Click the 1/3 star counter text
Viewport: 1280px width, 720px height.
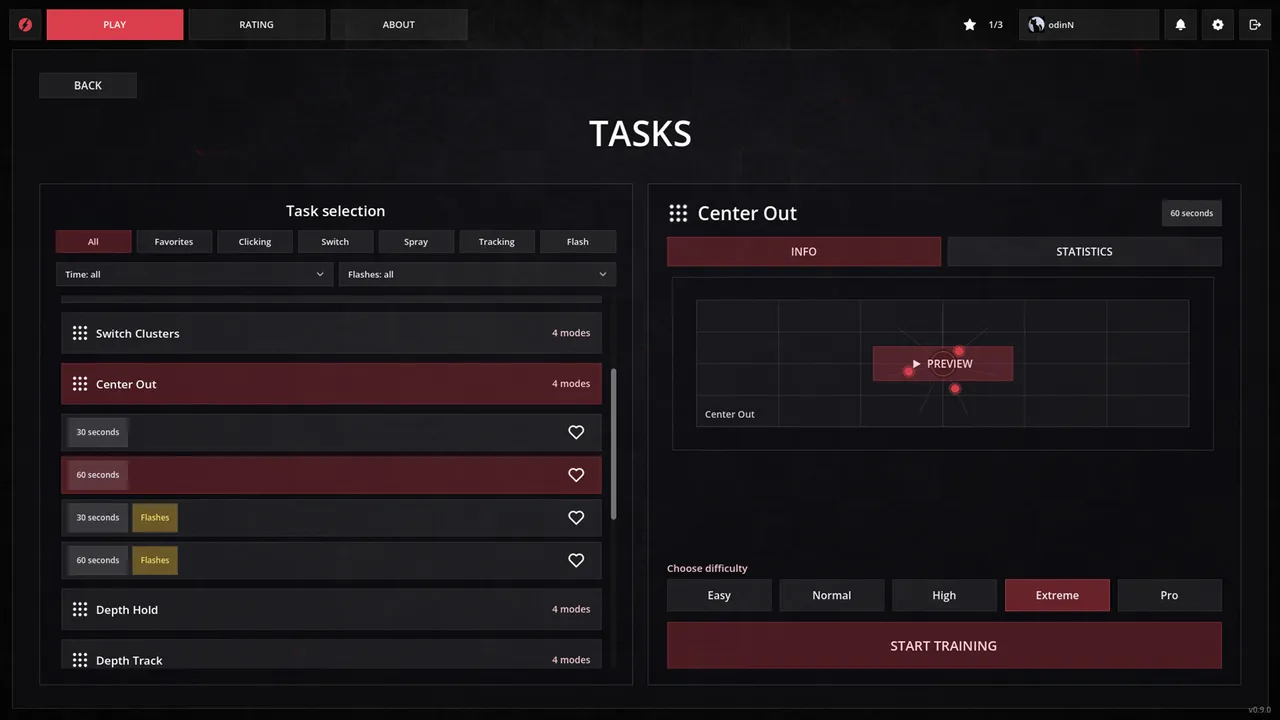pos(996,25)
